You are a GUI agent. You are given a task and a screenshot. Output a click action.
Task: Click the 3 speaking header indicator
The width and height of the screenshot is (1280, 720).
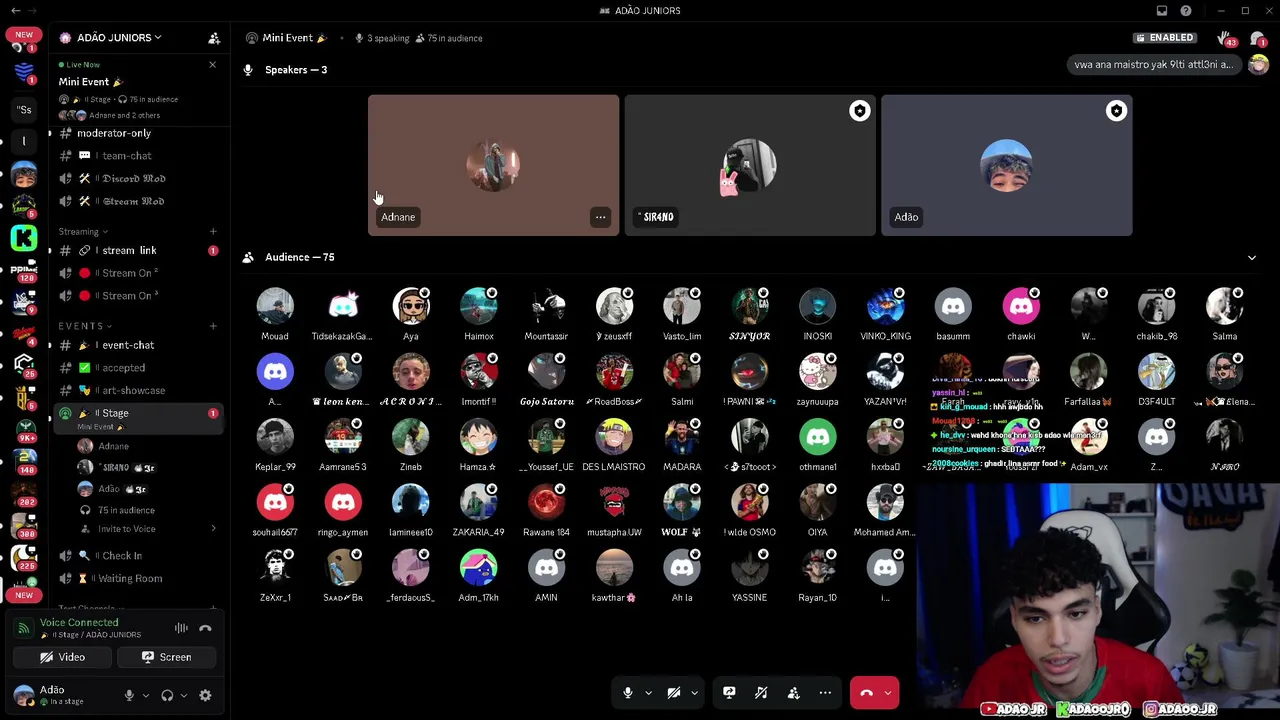(382, 38)
